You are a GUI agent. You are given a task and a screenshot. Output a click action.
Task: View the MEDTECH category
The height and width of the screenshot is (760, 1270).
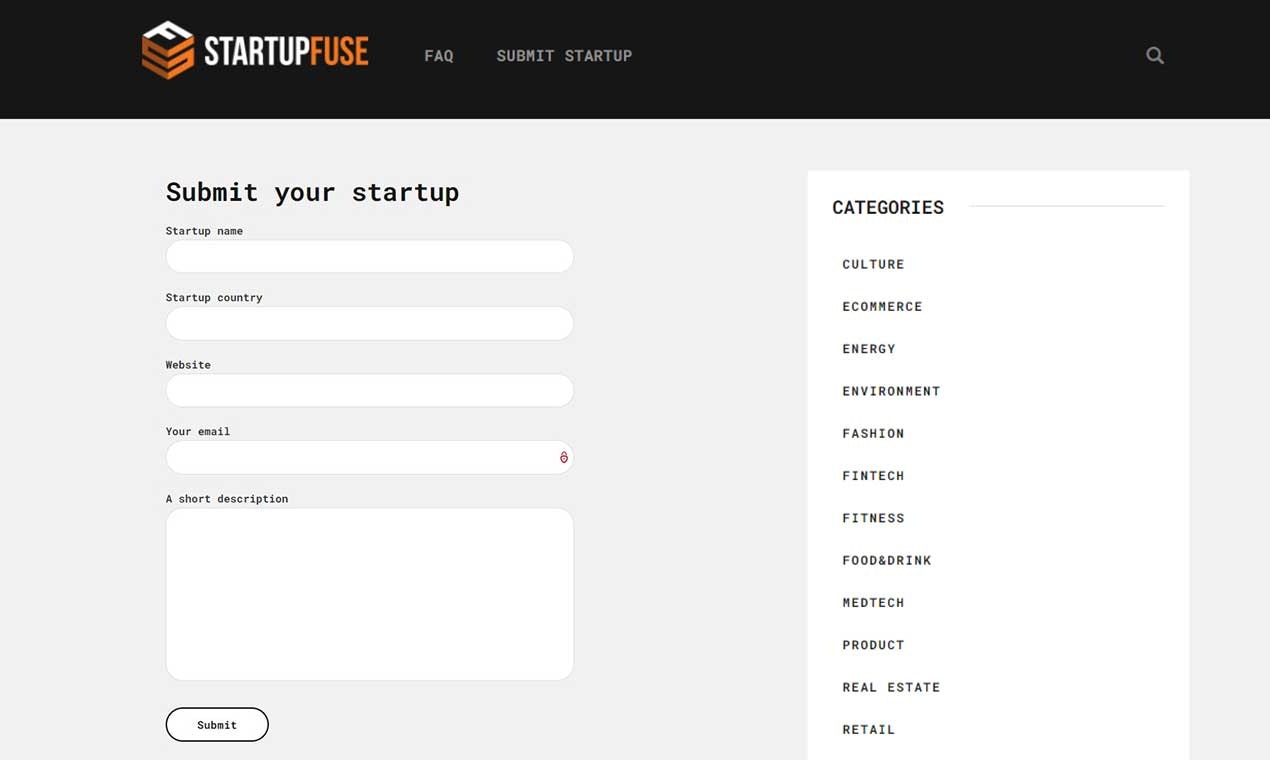[873, 602]
